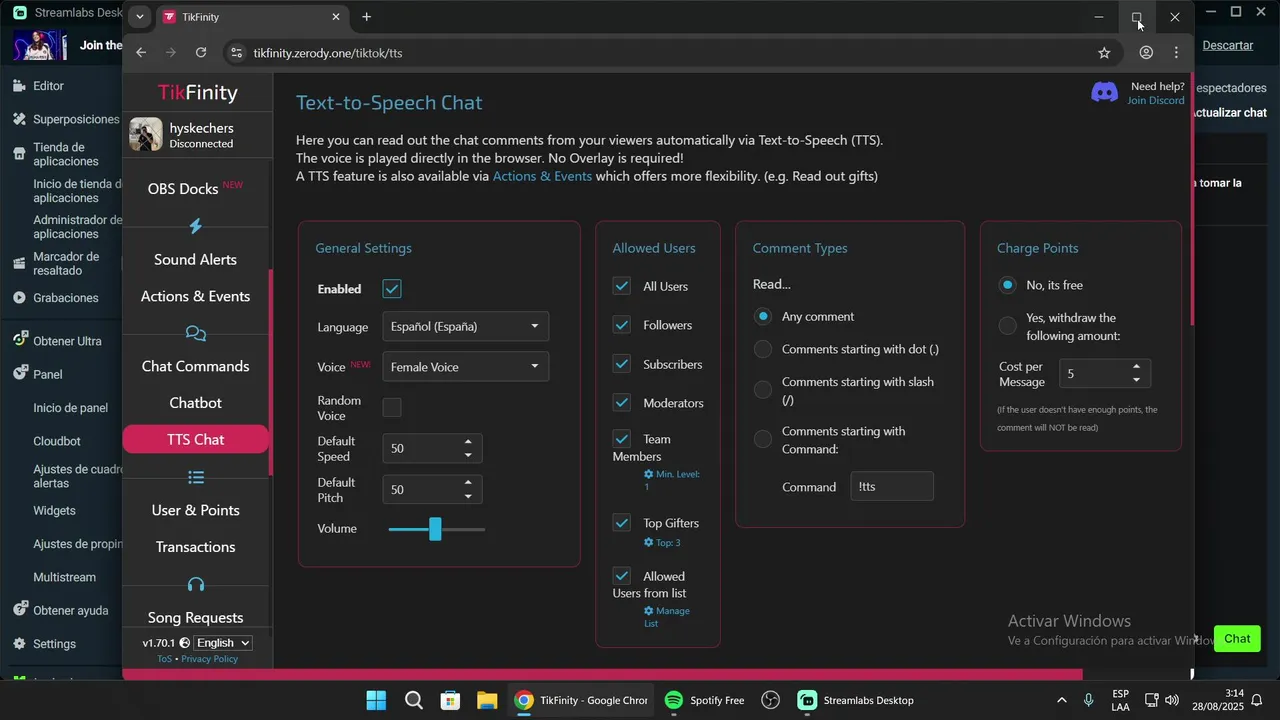Select Comments starting with Command

click(763, 439)
